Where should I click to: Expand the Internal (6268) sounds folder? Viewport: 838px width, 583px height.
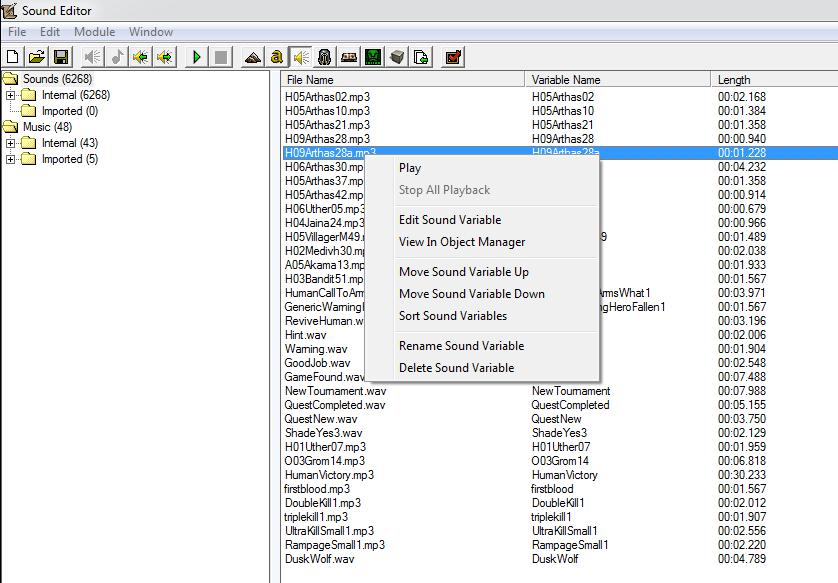click(x=10, y=95)
